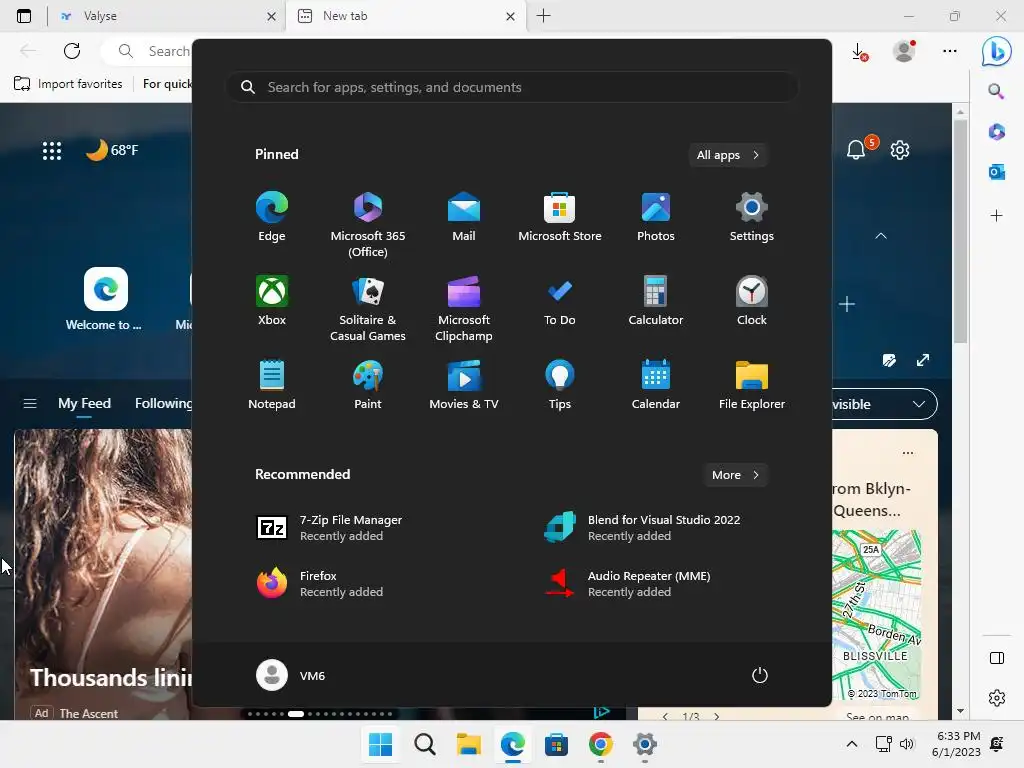This screenshot has height=768, width=1024.
Task: Open Edge Settings and more menu
Action: (x=950, y=51)
